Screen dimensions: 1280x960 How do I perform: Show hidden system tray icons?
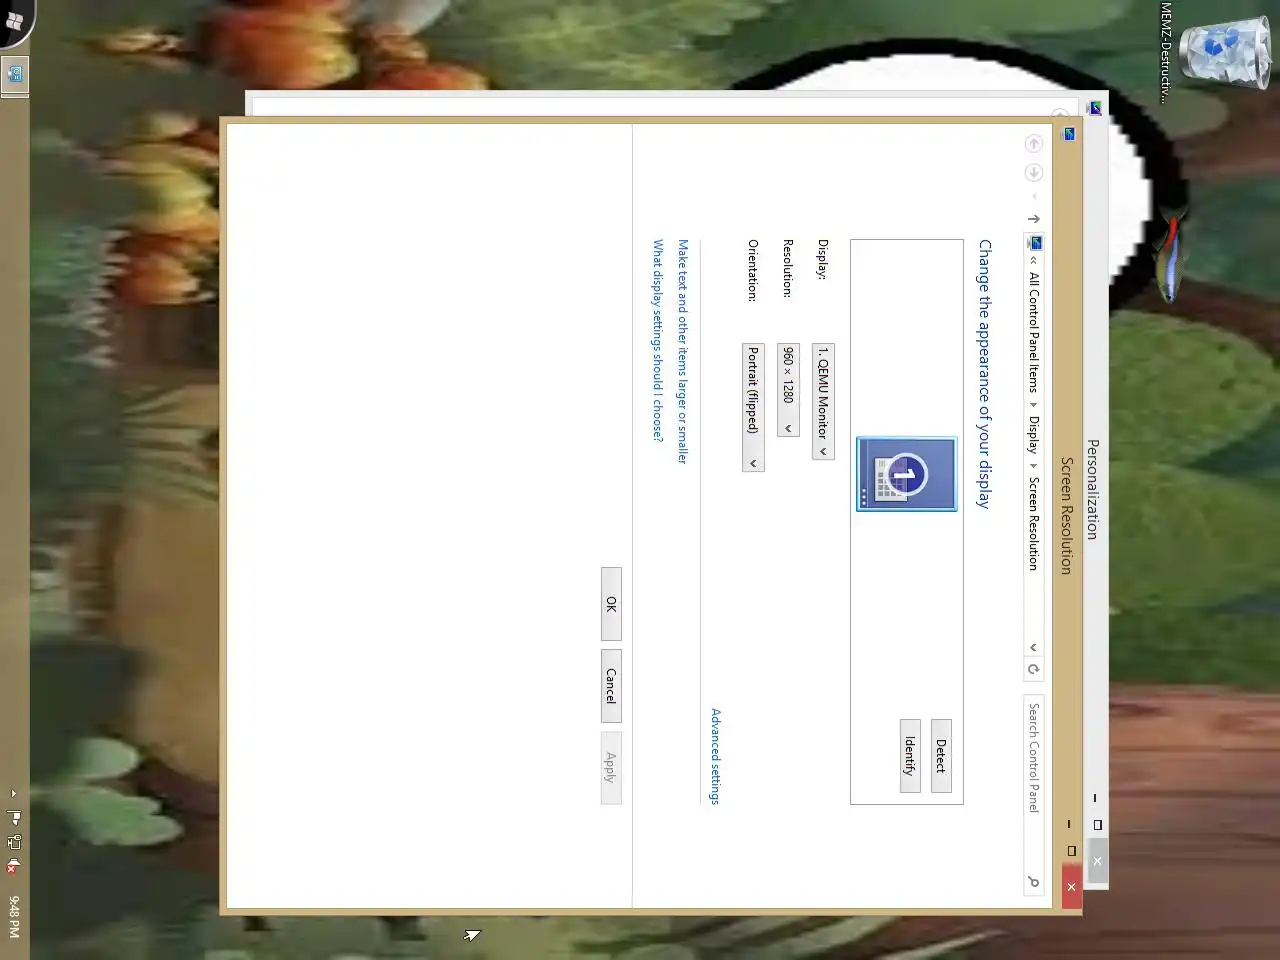pos(13,794)
